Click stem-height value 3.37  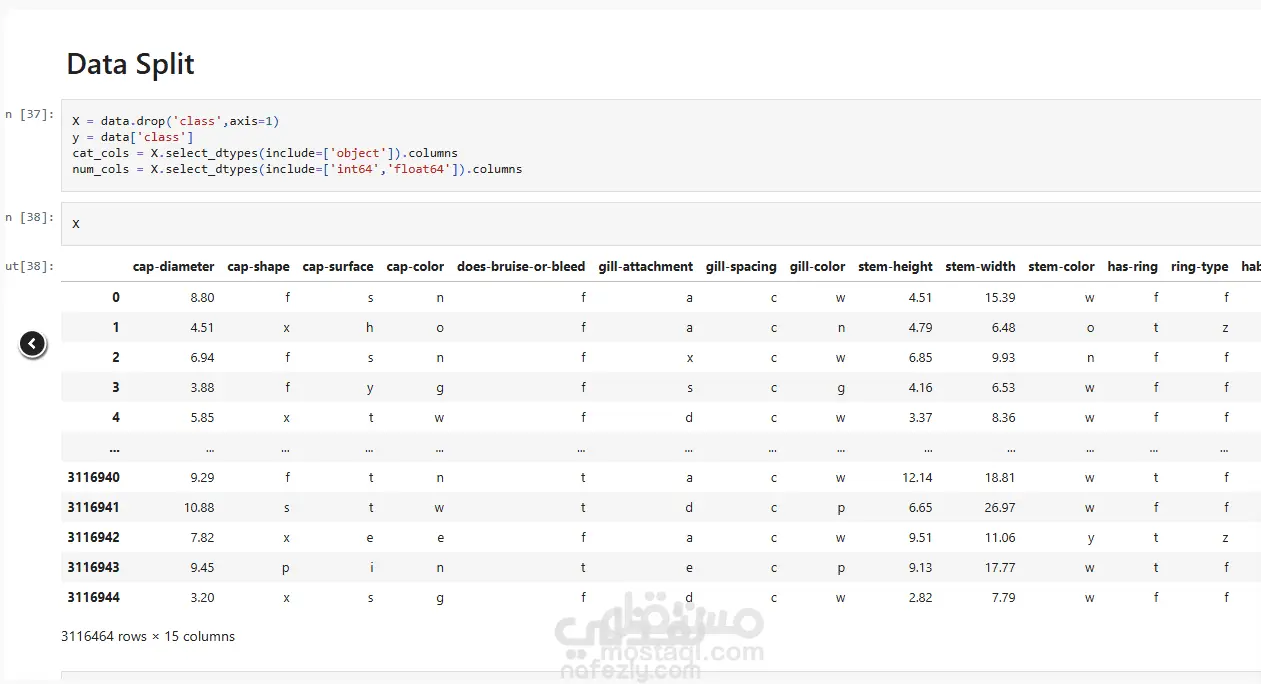[x=919, y=417]
